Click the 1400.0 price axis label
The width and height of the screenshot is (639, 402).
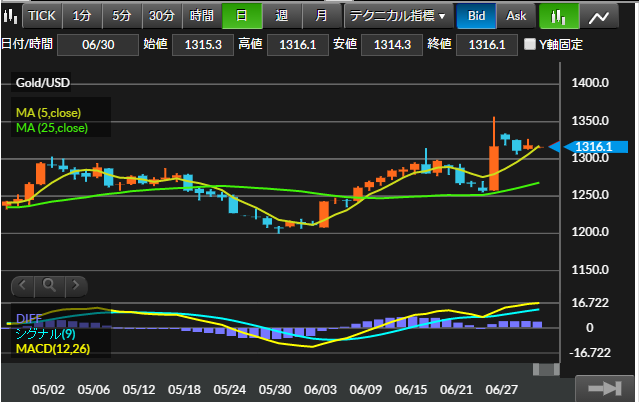[x=590, y=83]
